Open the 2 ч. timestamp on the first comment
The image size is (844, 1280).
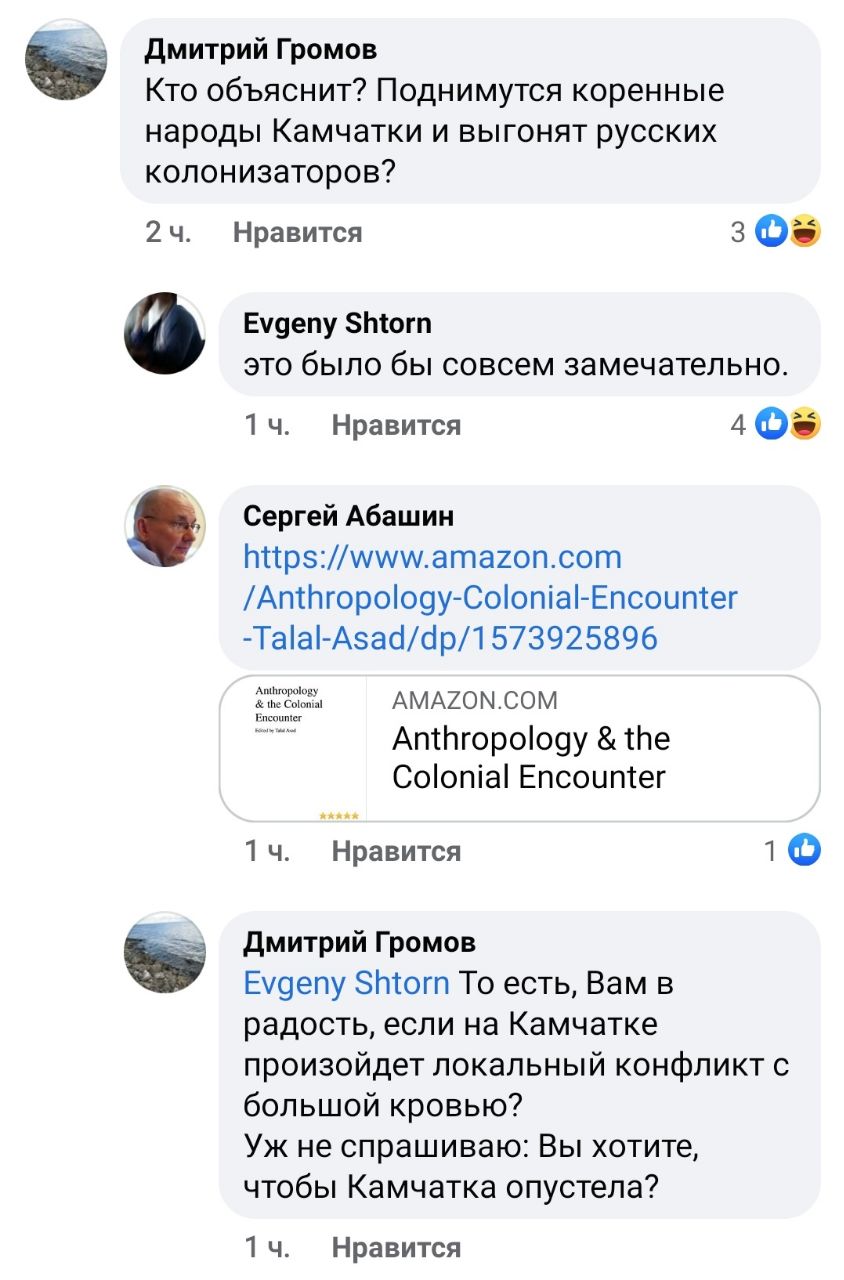click(168, 233)
